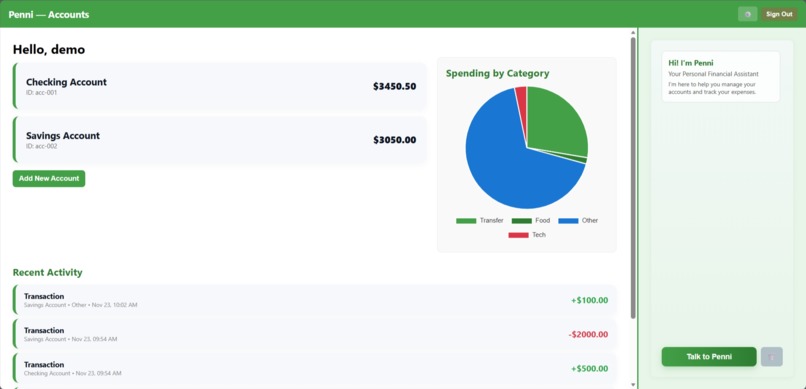Screen dimensions: 806x389
Task: Click the "ID: acc-002" text
Action: click(42, 146)
